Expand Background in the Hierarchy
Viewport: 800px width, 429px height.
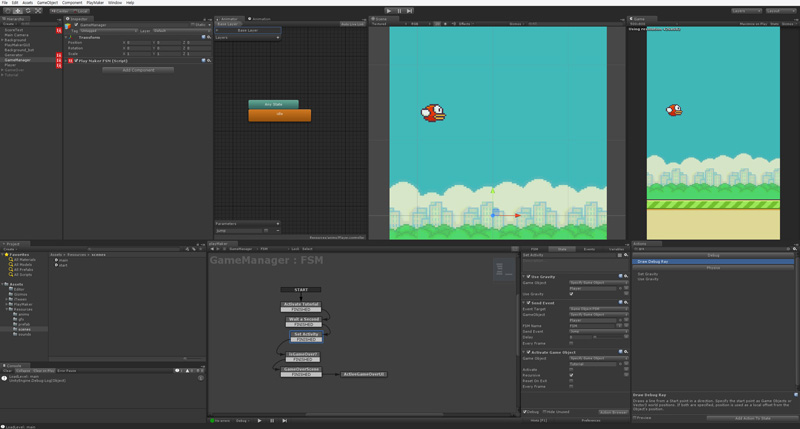[3, 40]
